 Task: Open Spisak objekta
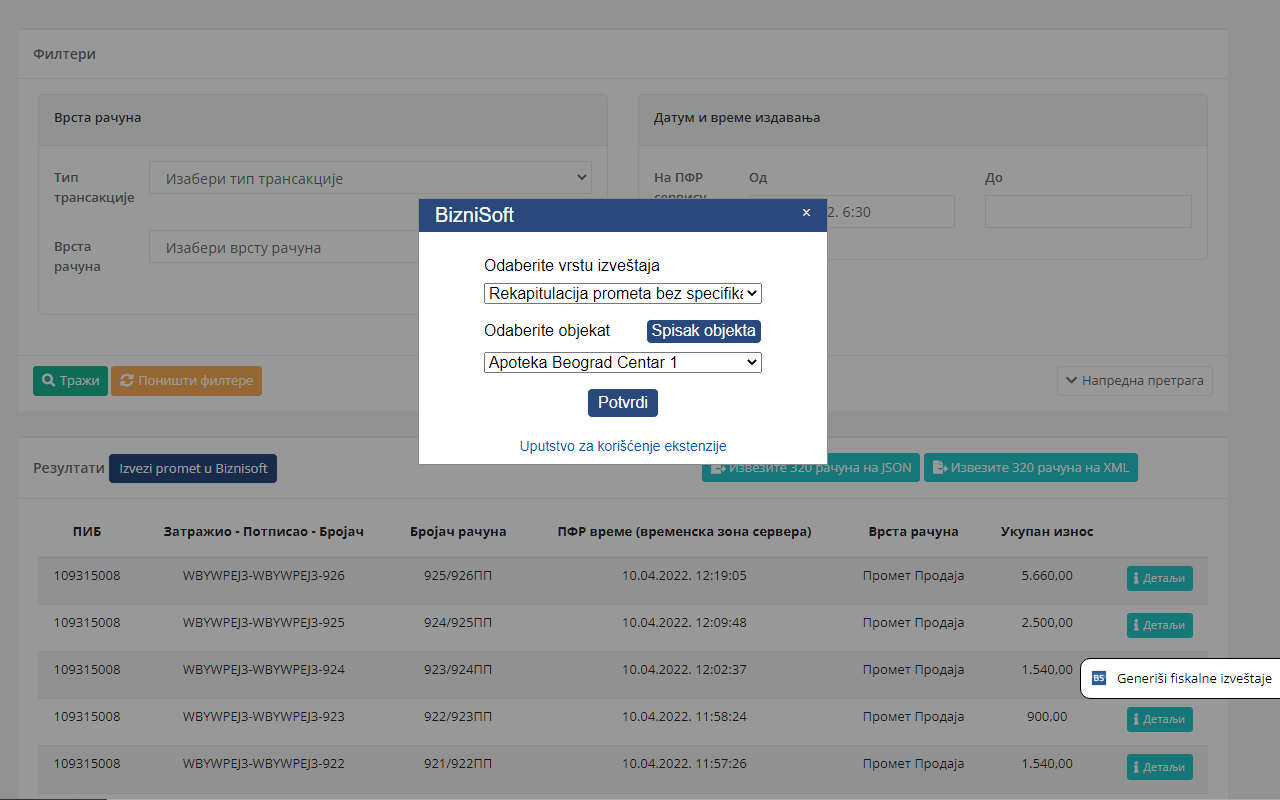coord(703,331)
